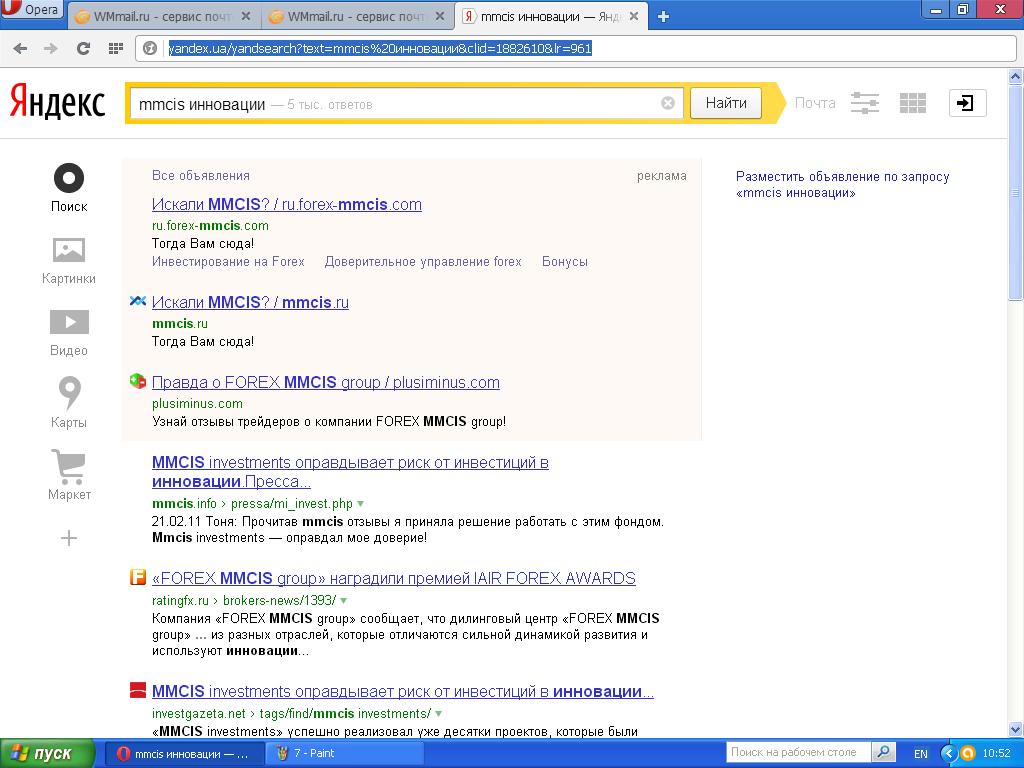Open the Инвестирование на Forex sublink

(228, 262)
